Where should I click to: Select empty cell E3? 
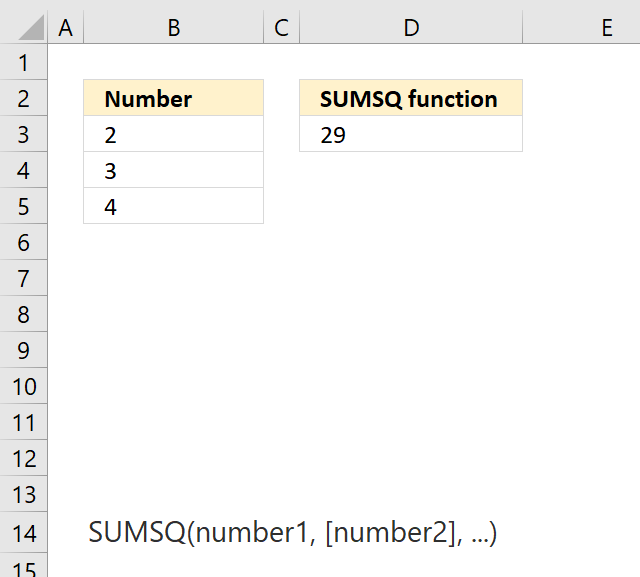pyautogui.click(x=581, y=134)
